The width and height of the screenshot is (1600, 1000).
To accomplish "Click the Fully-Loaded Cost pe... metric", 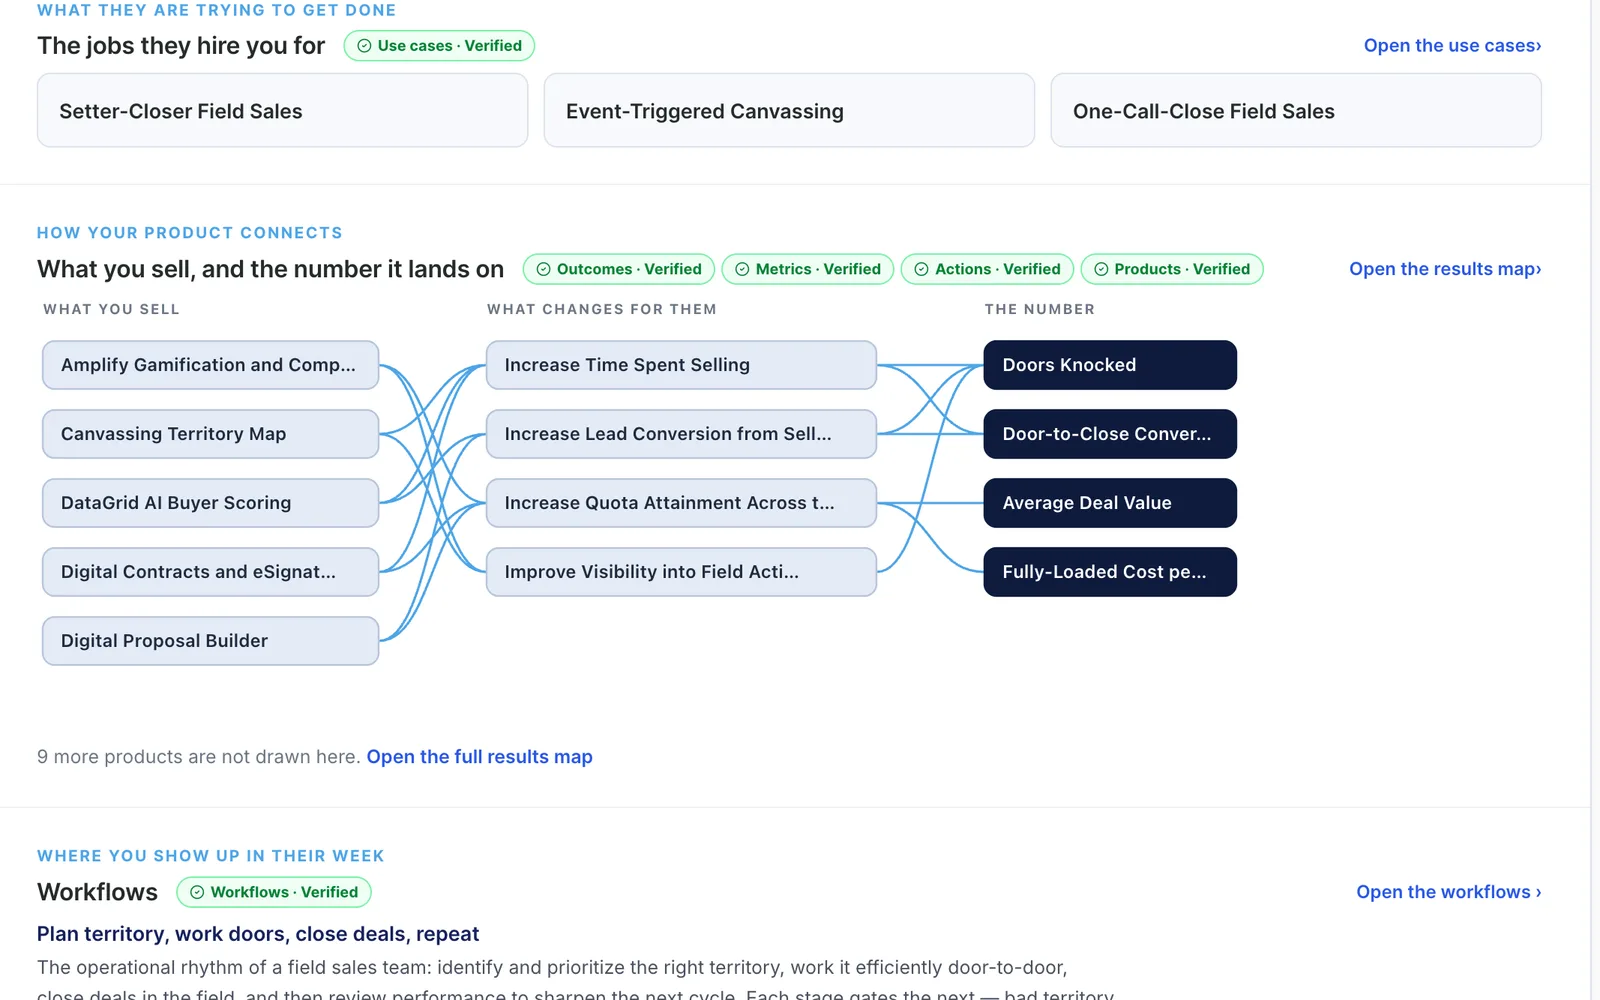I will pyautogui.click(x=1110, y=572).
